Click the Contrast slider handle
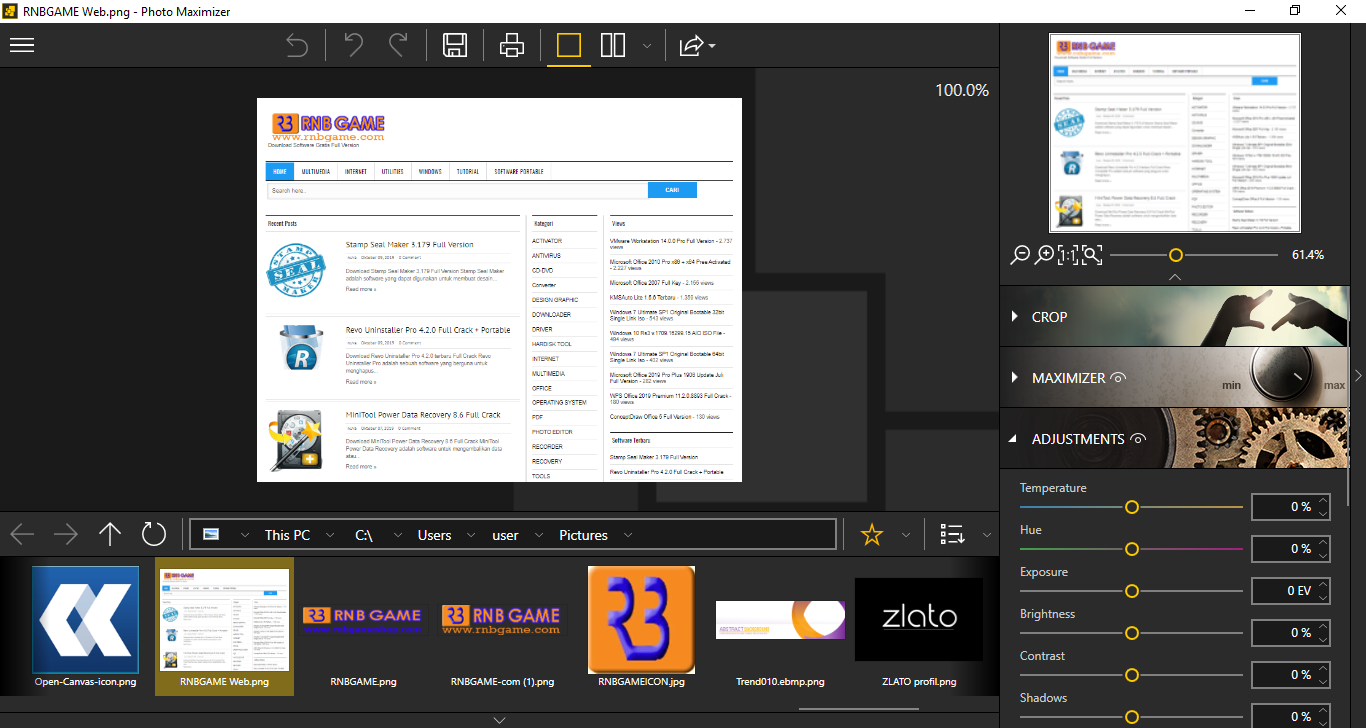This screenshot has height=728, width=1366. tap(1132, 675)
